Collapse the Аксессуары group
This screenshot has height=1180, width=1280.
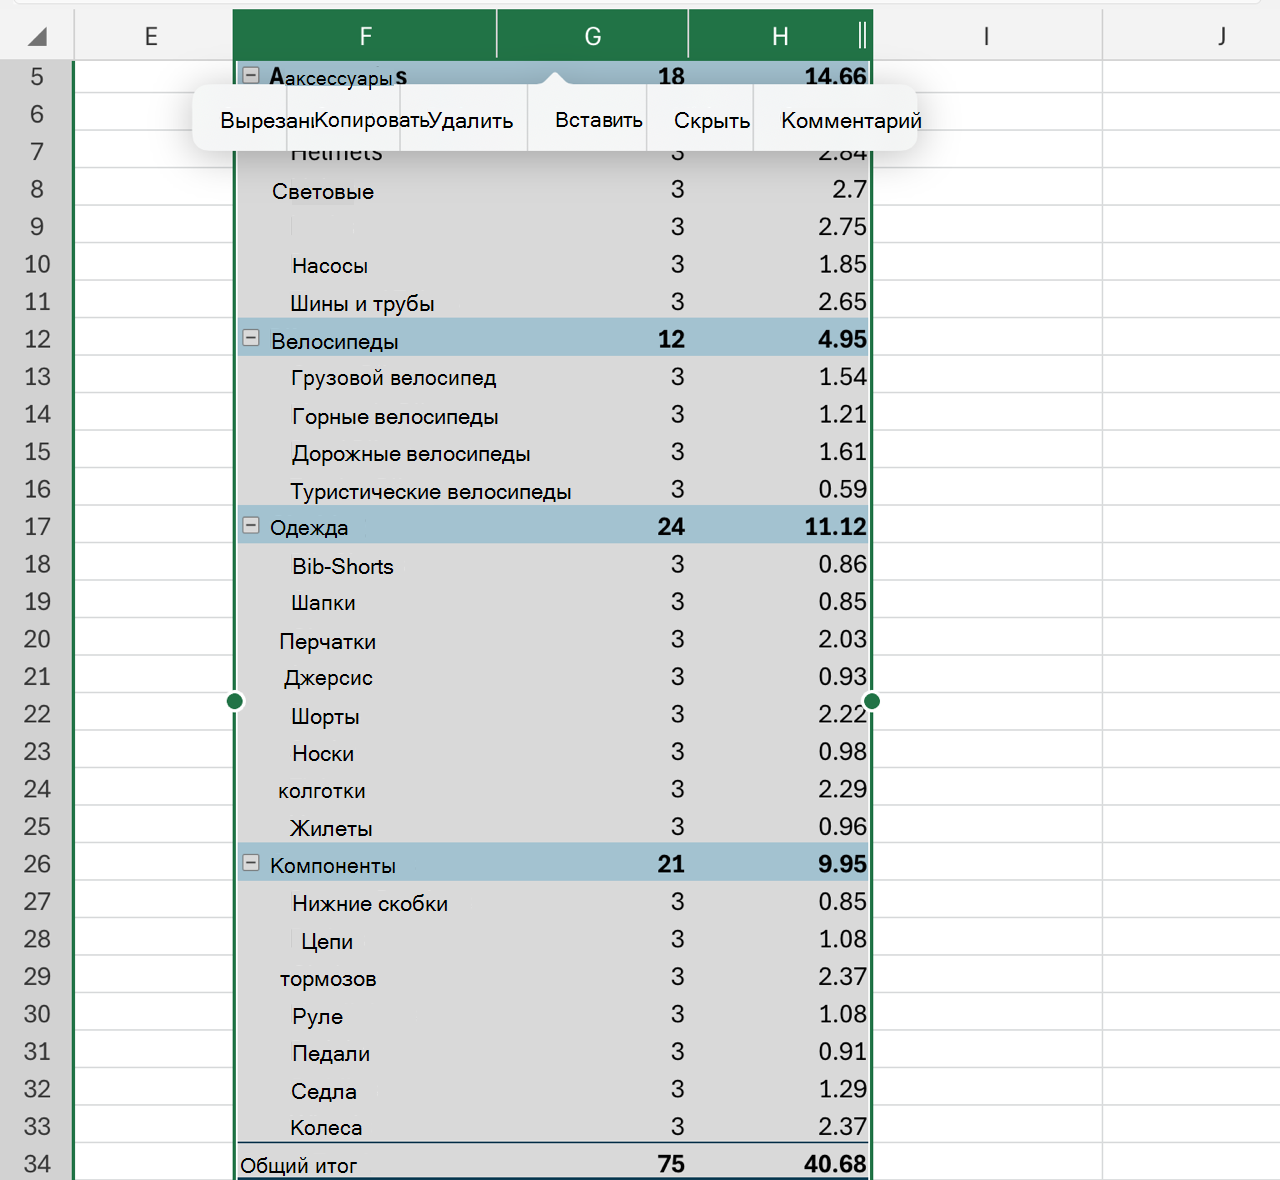point(251,75)
